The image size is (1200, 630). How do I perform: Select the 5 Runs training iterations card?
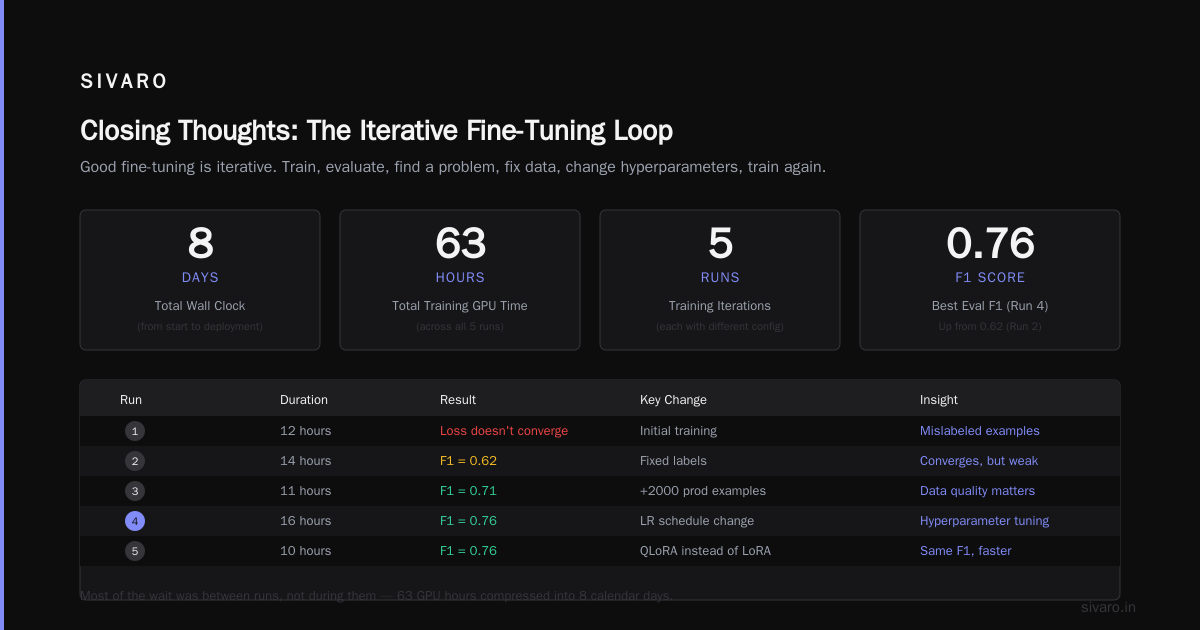pyautogui.click(x=720, y=280)
